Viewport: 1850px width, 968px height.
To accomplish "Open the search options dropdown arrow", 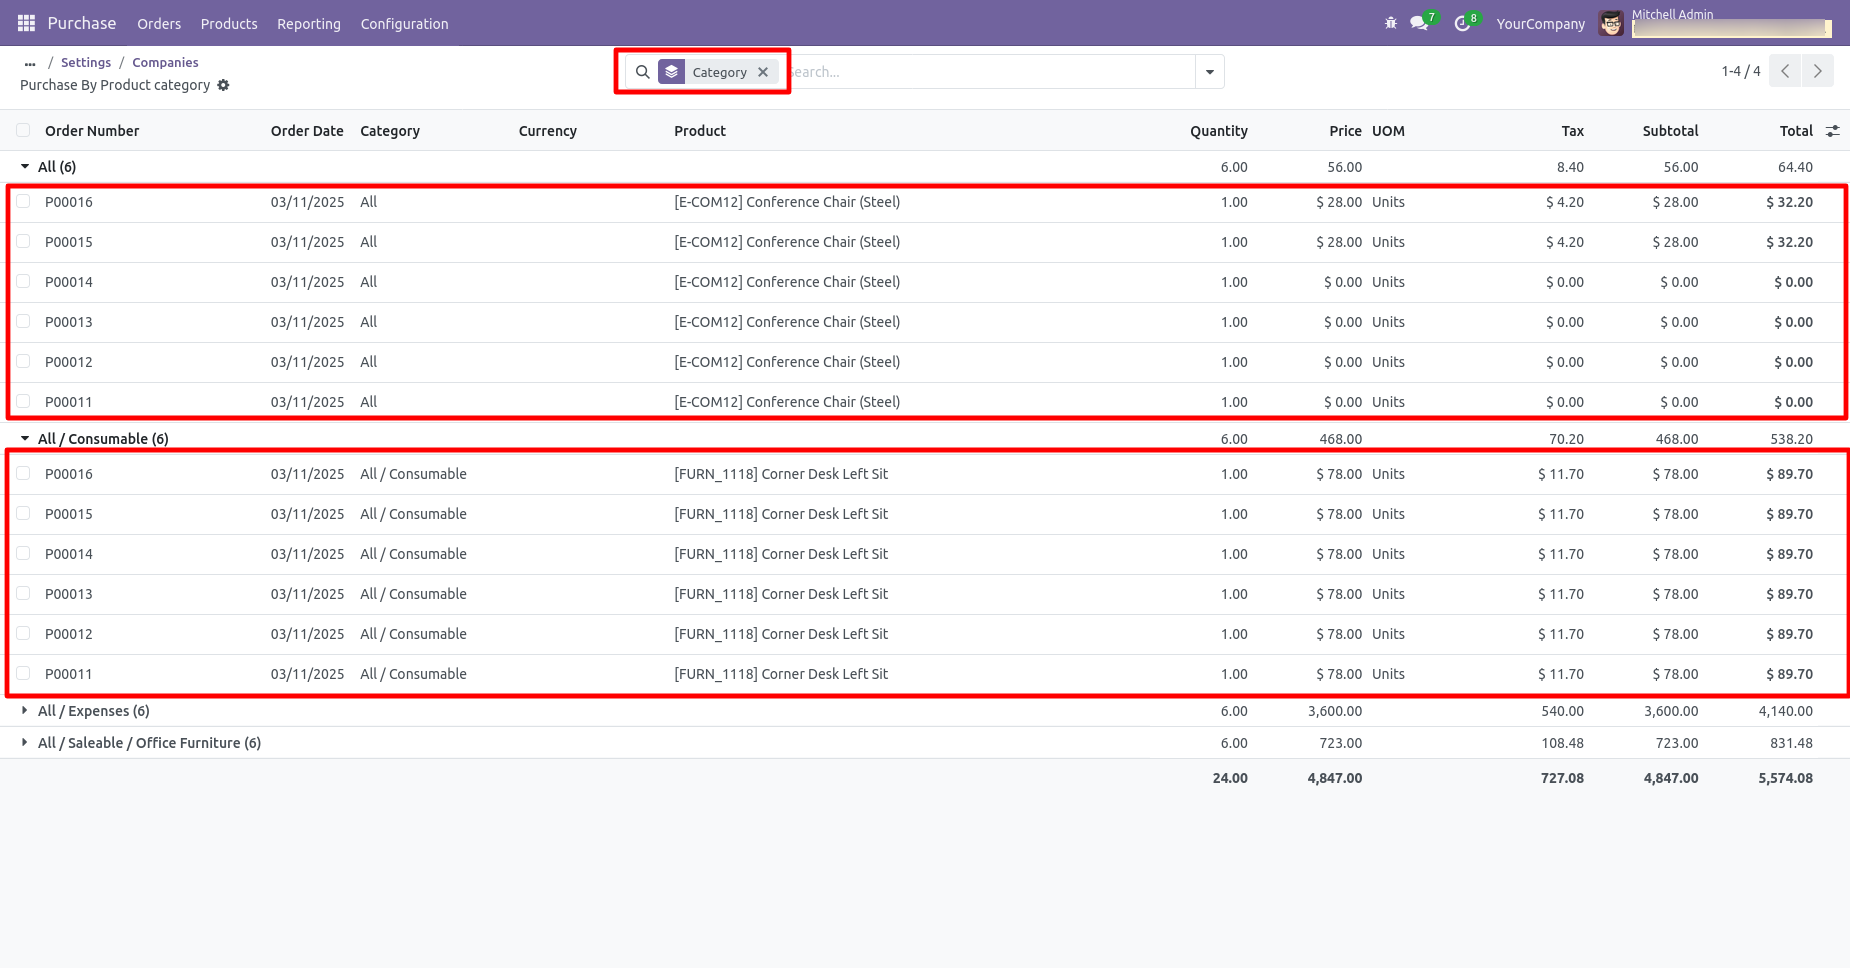I will click(x=1210, y=72).
